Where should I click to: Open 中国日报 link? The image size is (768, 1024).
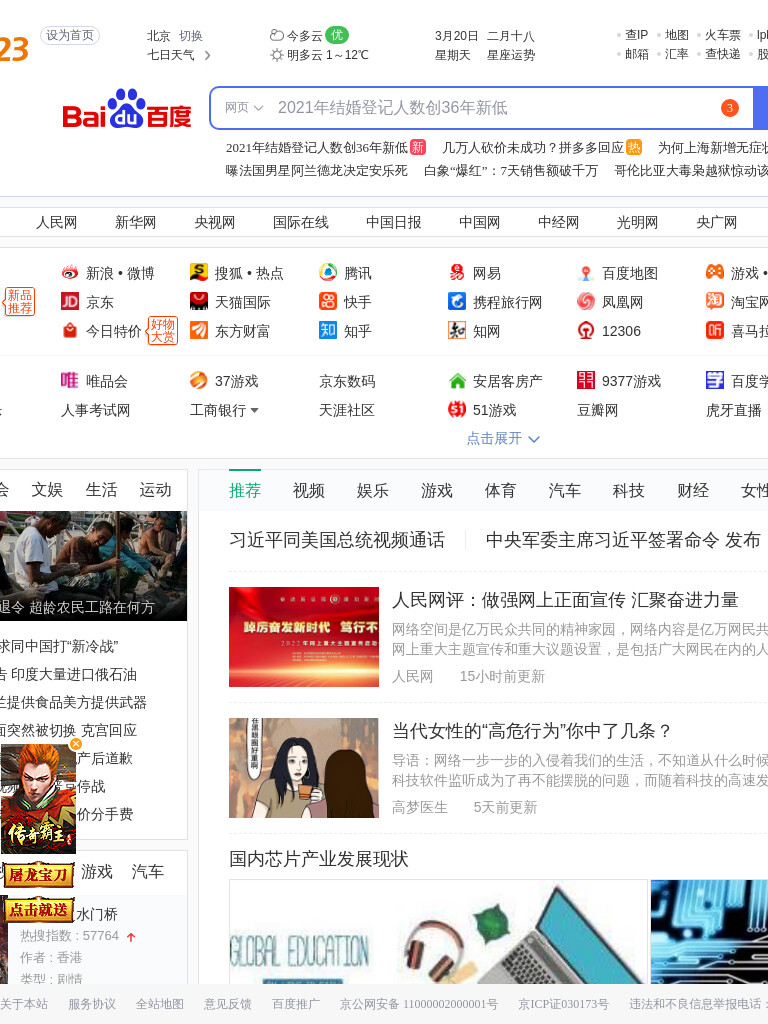pyautogui.click(x=394, y=223)
